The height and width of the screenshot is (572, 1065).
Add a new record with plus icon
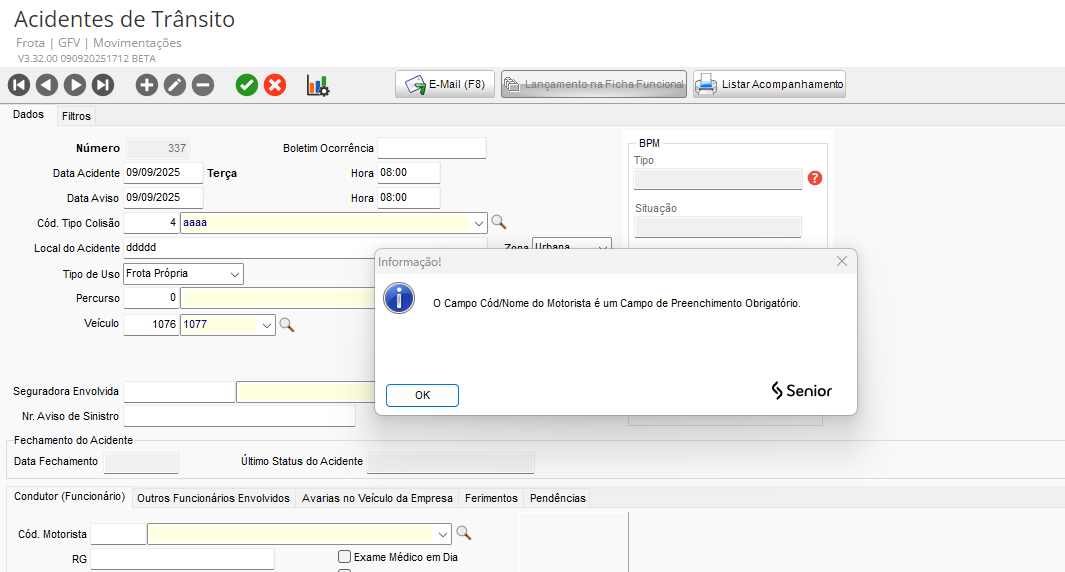[x=147, y=85]
